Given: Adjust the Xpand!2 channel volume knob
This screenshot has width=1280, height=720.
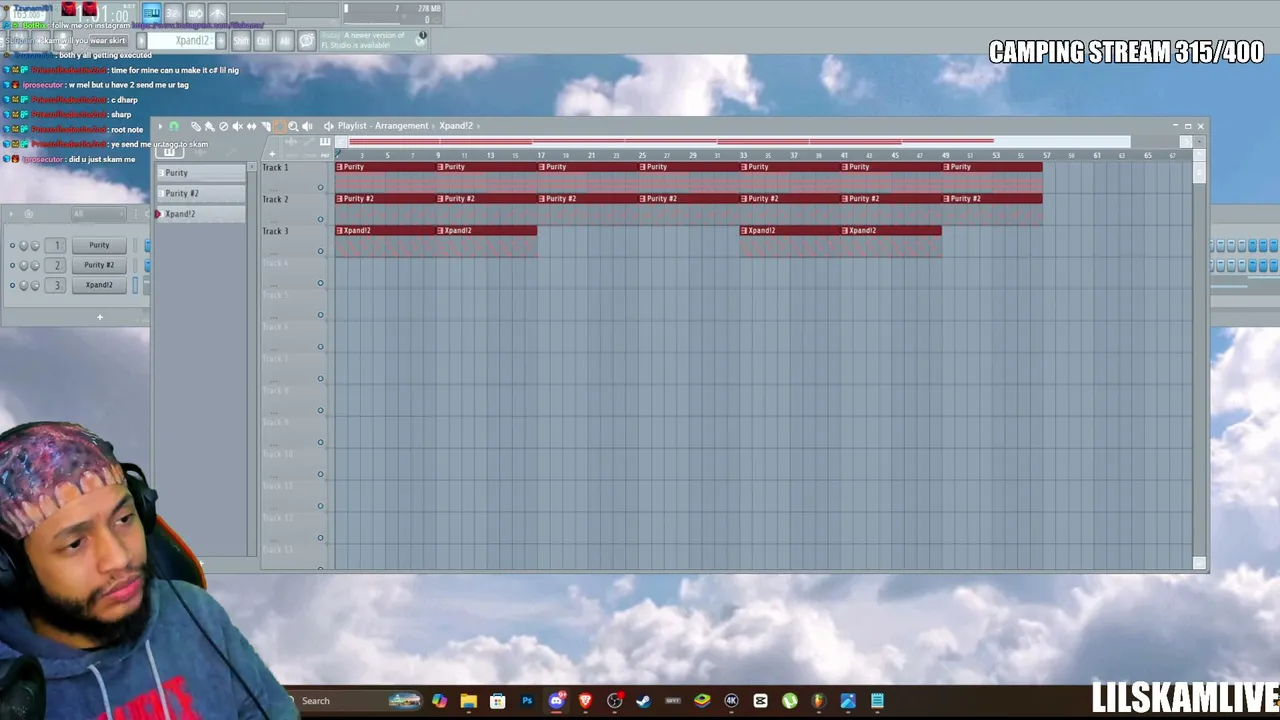Looking at the screenshot, I should pos(35,285).
